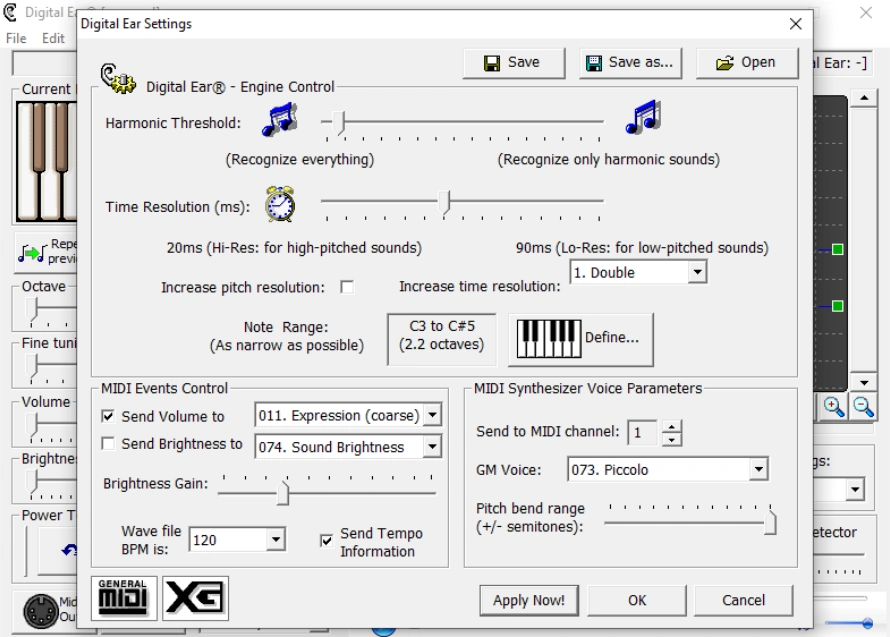Click the MIDI connector icon in main window
The height and width of the screenshot is (637, 890).
click(40, 611)
